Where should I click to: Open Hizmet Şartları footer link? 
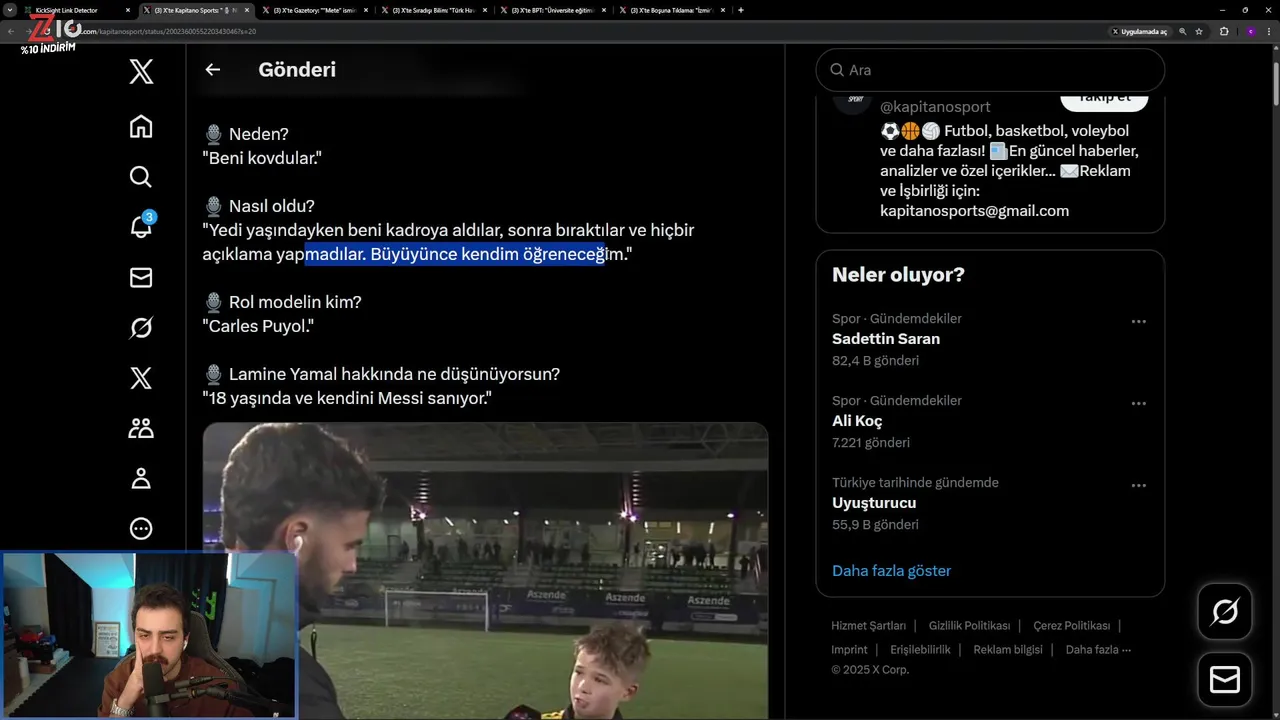(868, 625)
